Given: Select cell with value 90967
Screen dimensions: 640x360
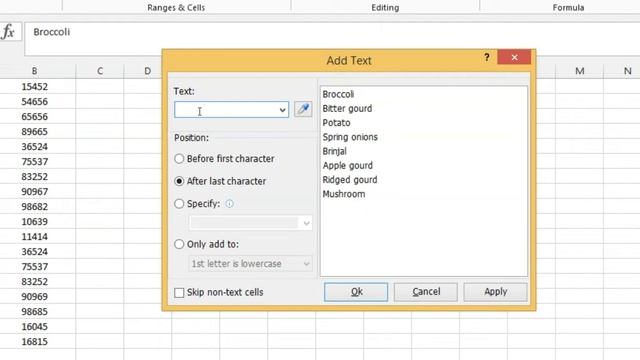Looking at the screenshot, I should [x=35, y=191].
